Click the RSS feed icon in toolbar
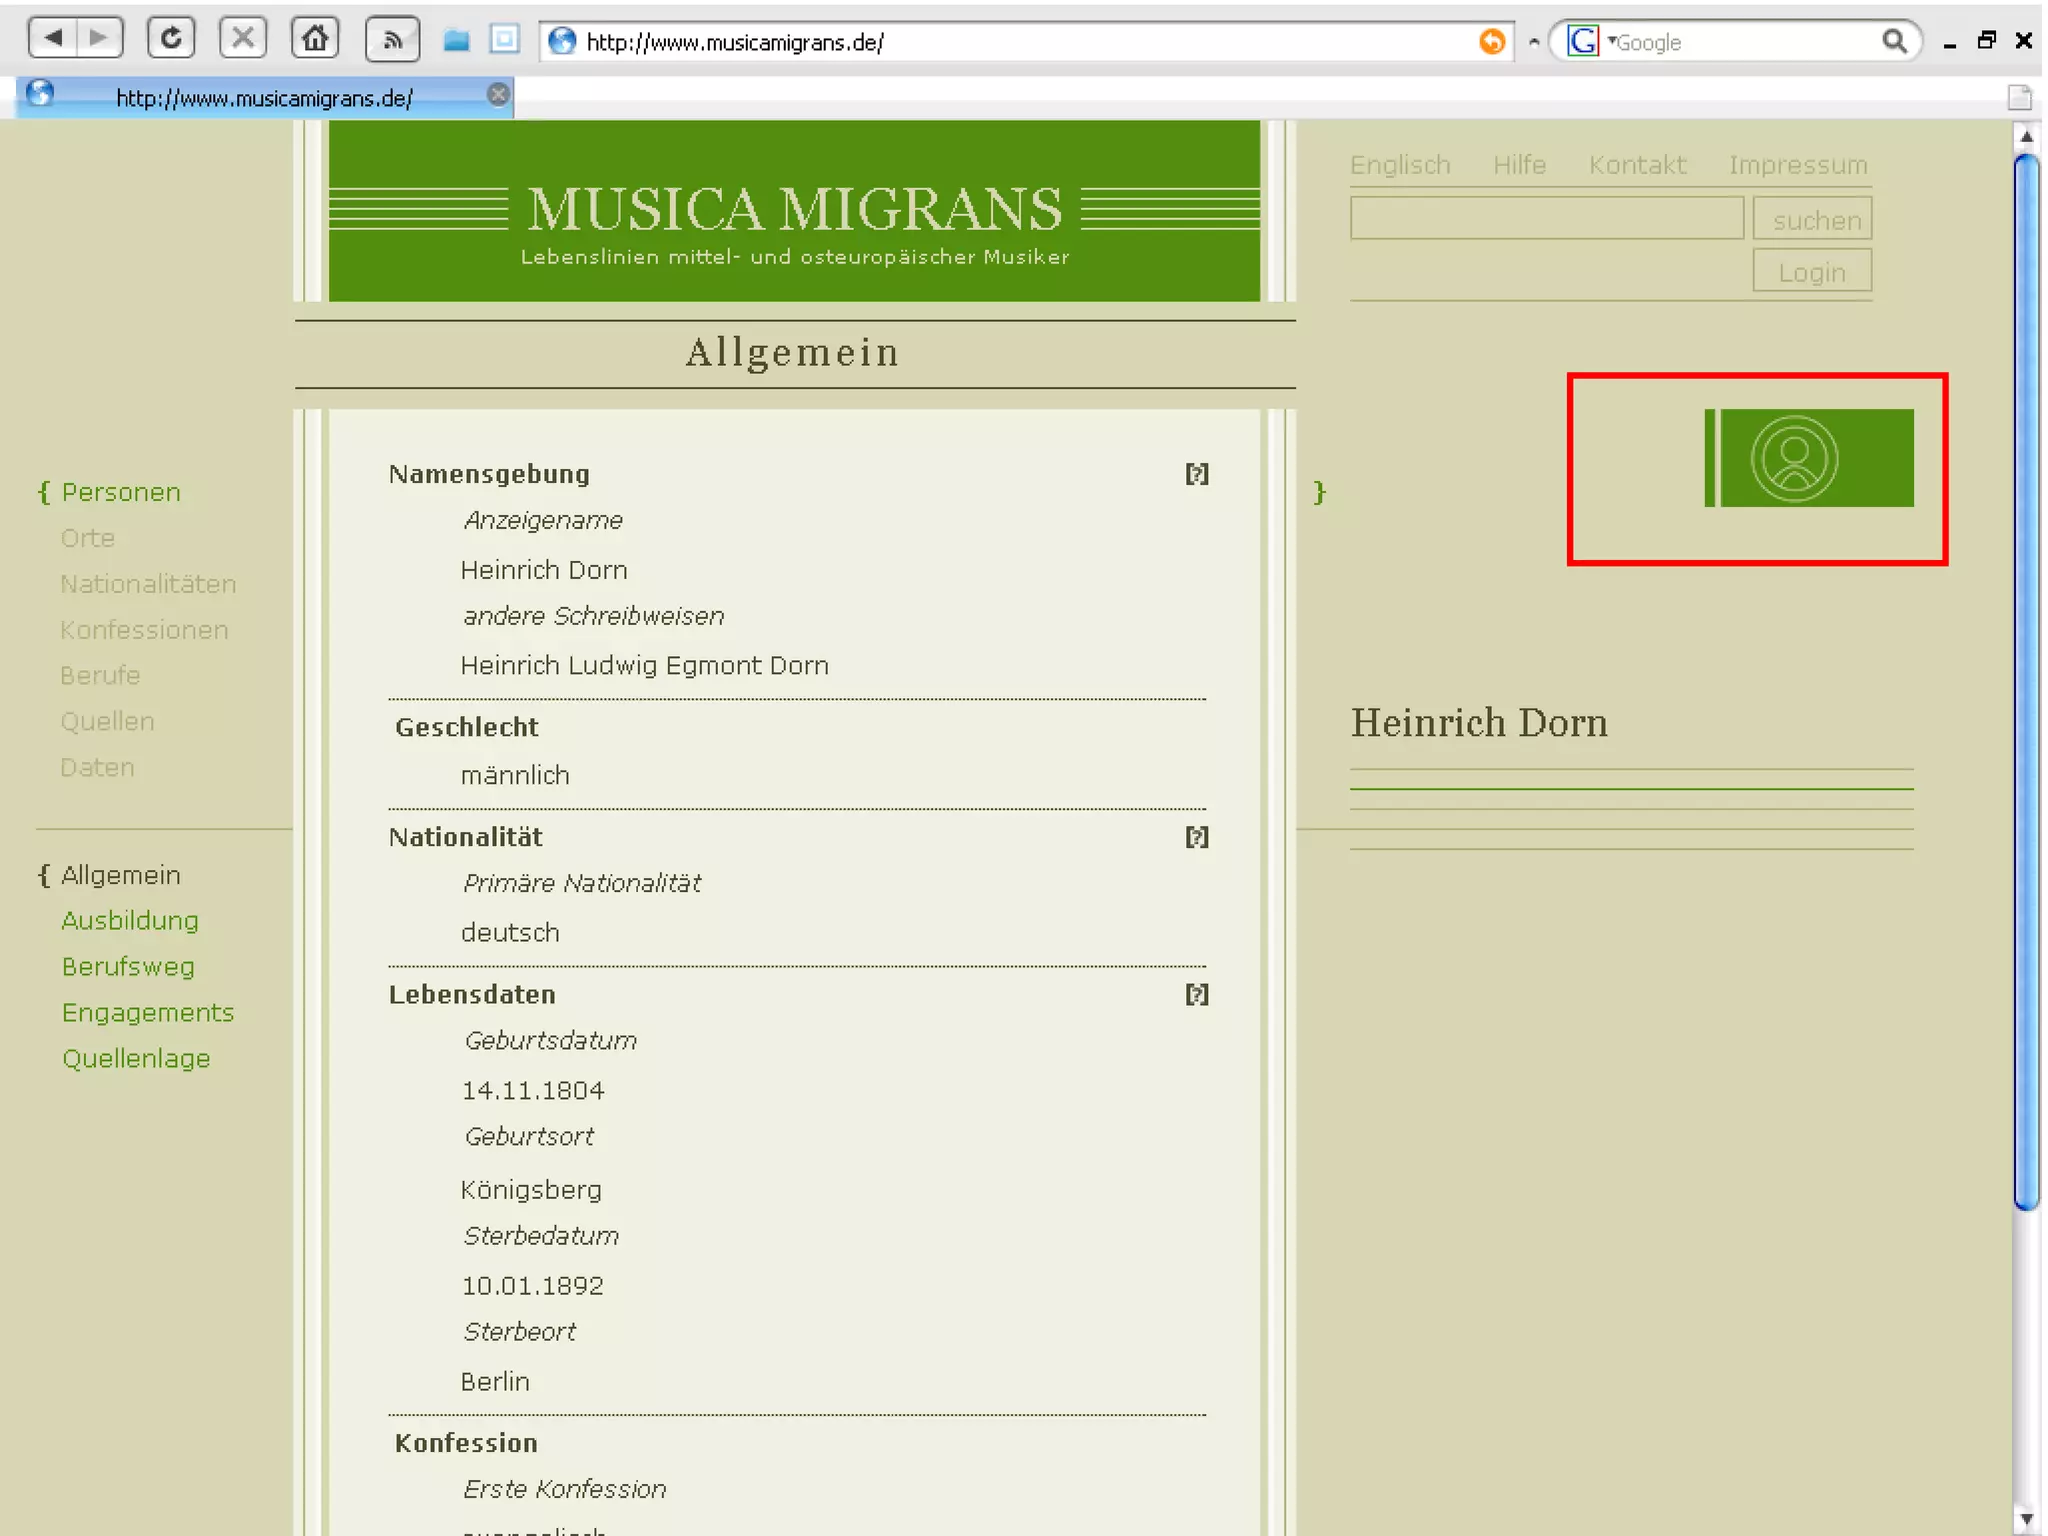The width and height of the screenshot is (2048, 1536). (392, 40)
